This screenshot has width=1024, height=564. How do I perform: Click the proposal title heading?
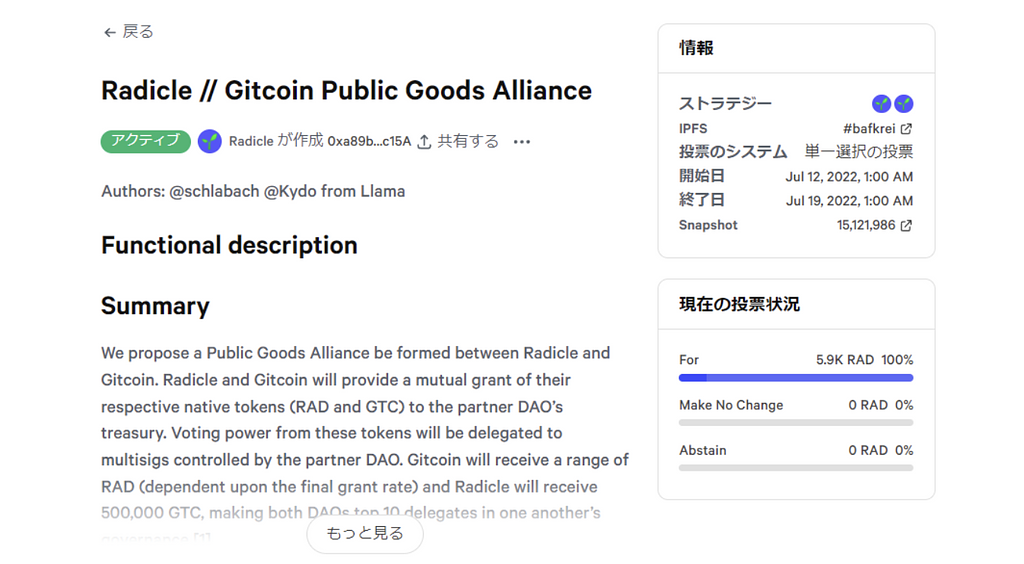pos(346,91)
